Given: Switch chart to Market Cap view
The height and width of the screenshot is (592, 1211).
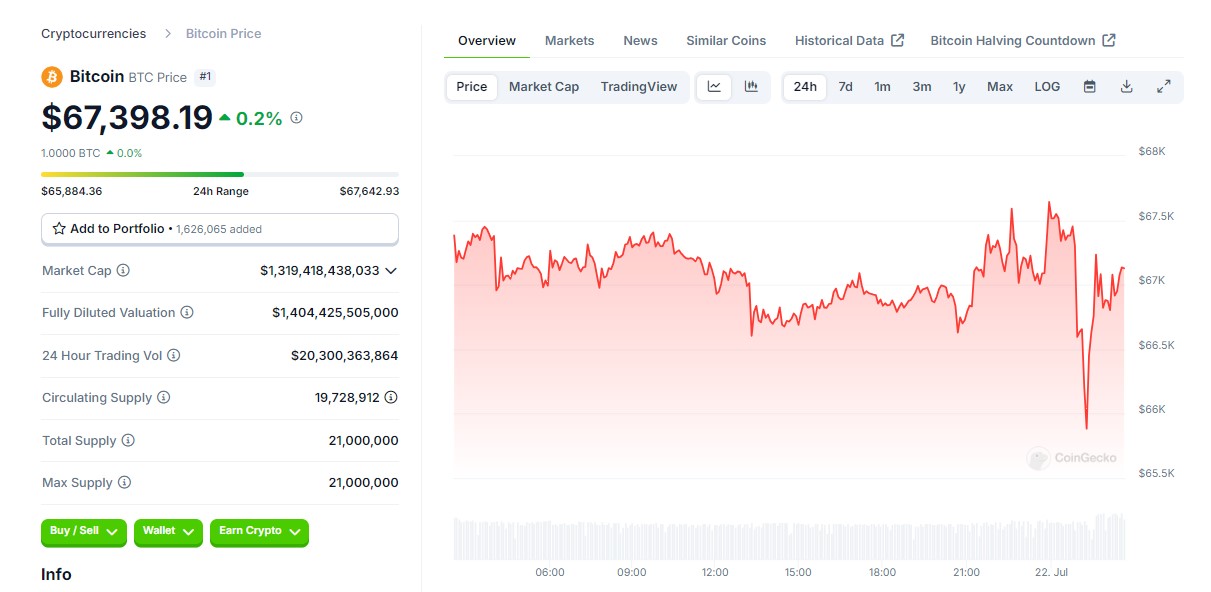Looking at the screenshot, I should tap(544, 87).
